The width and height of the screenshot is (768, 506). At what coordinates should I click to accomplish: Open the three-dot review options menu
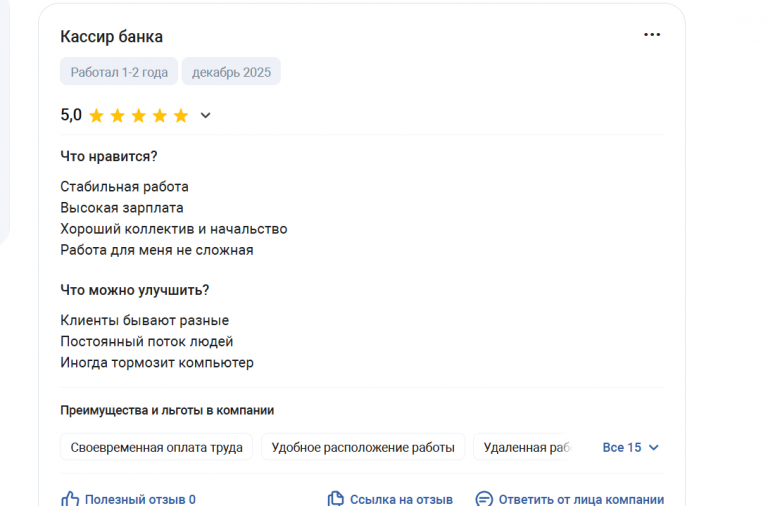[652, 35]
